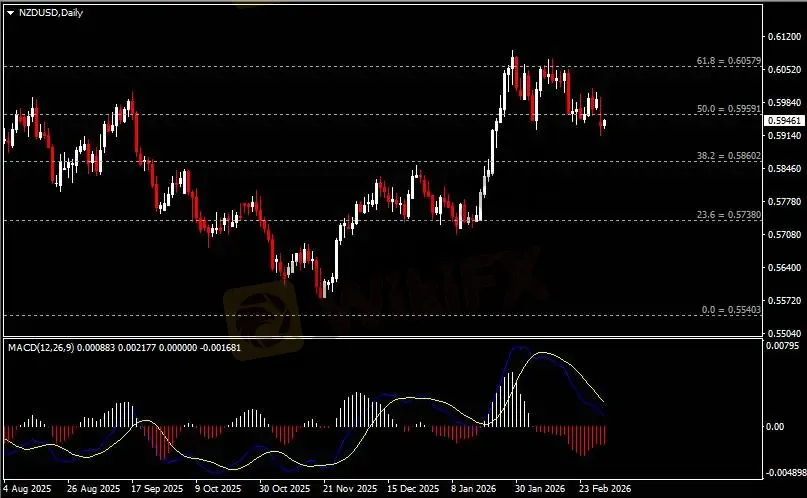Click the MACD scale value -0.004898

click(786, 473)
